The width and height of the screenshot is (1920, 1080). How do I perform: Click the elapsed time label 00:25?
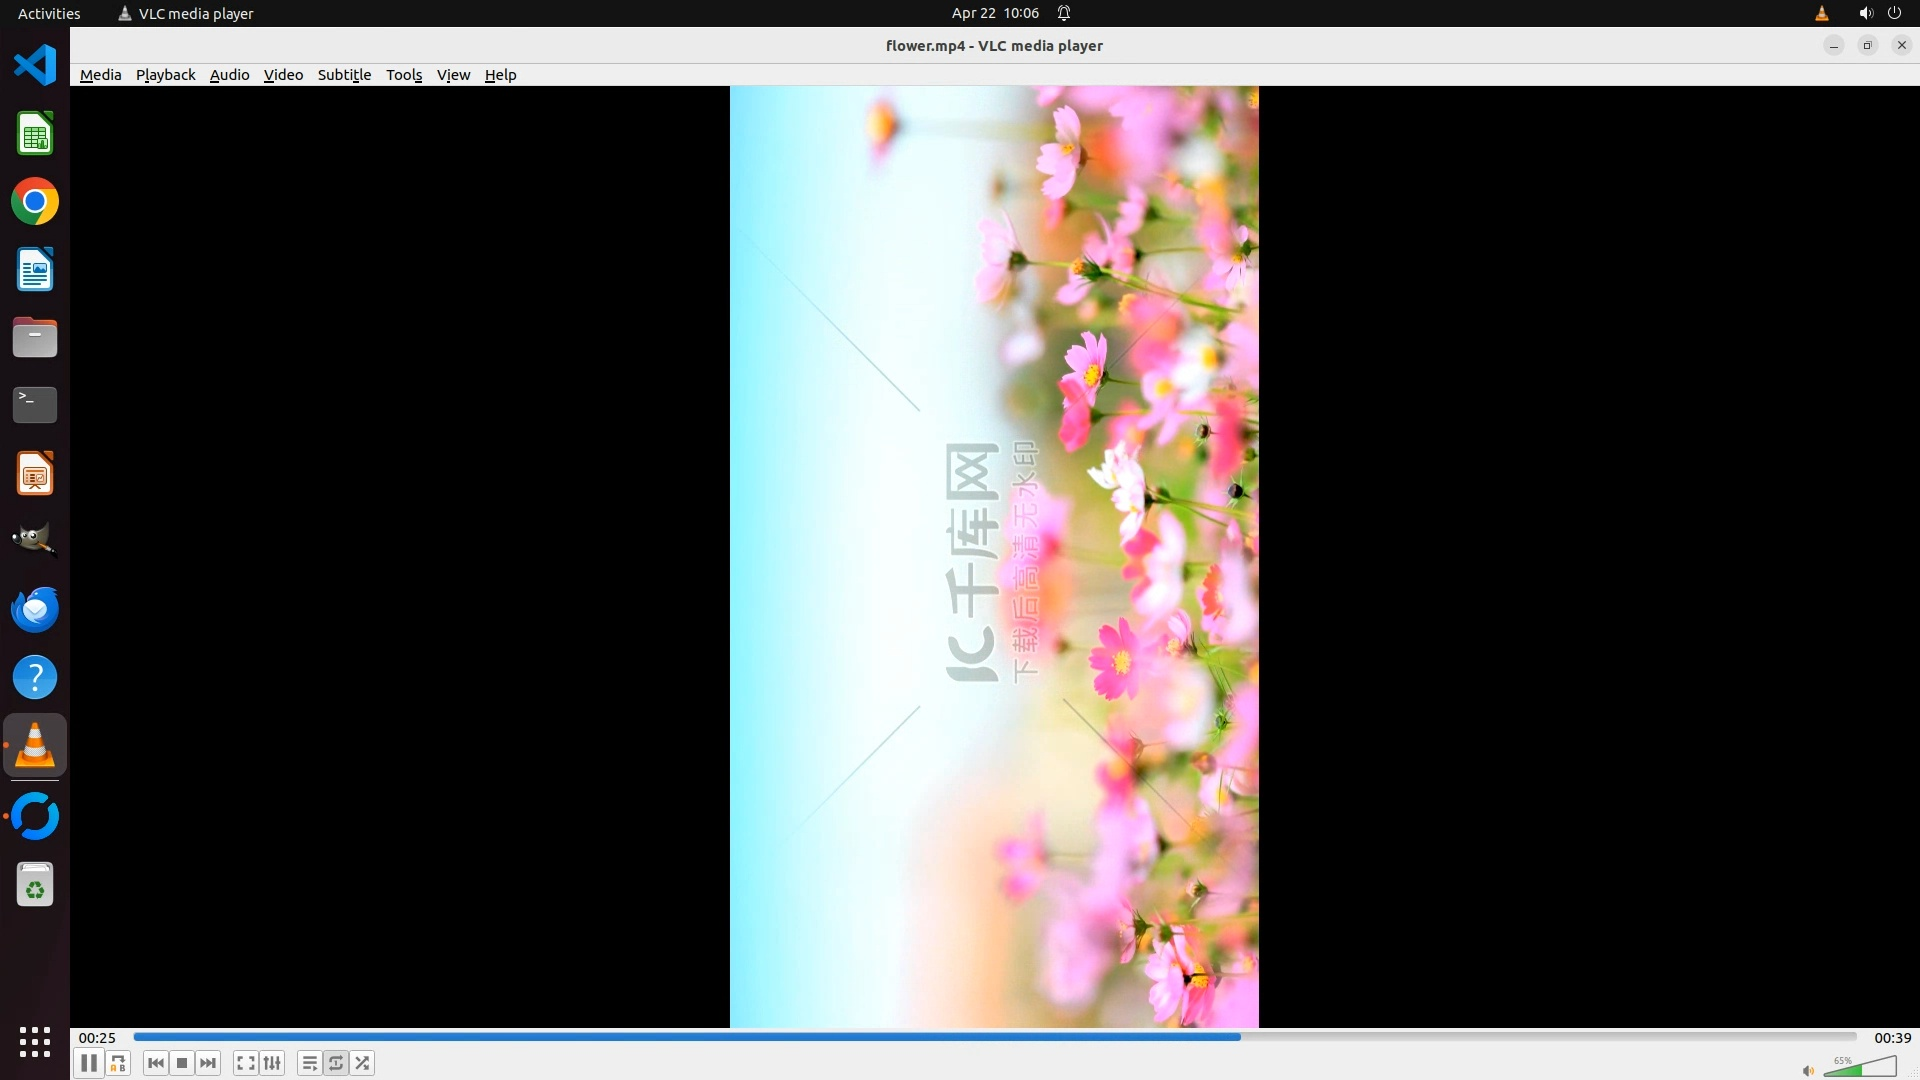point(97,1038)
